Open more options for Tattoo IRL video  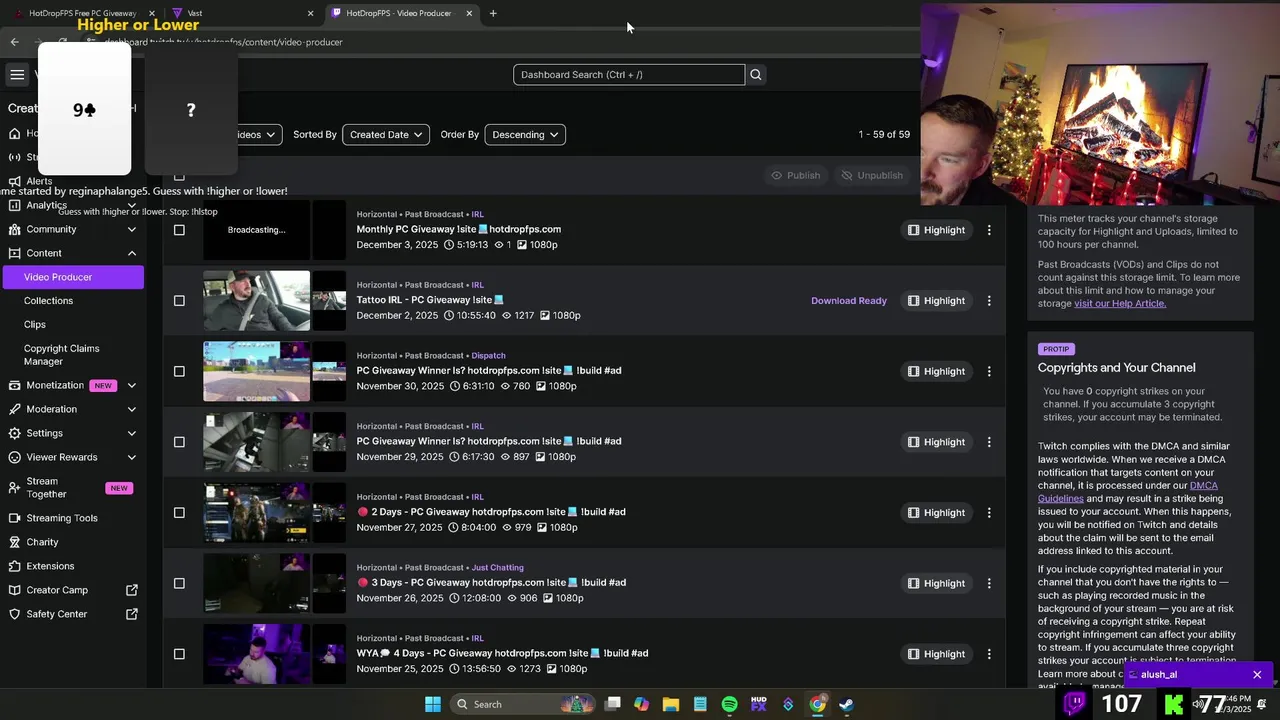989,300
